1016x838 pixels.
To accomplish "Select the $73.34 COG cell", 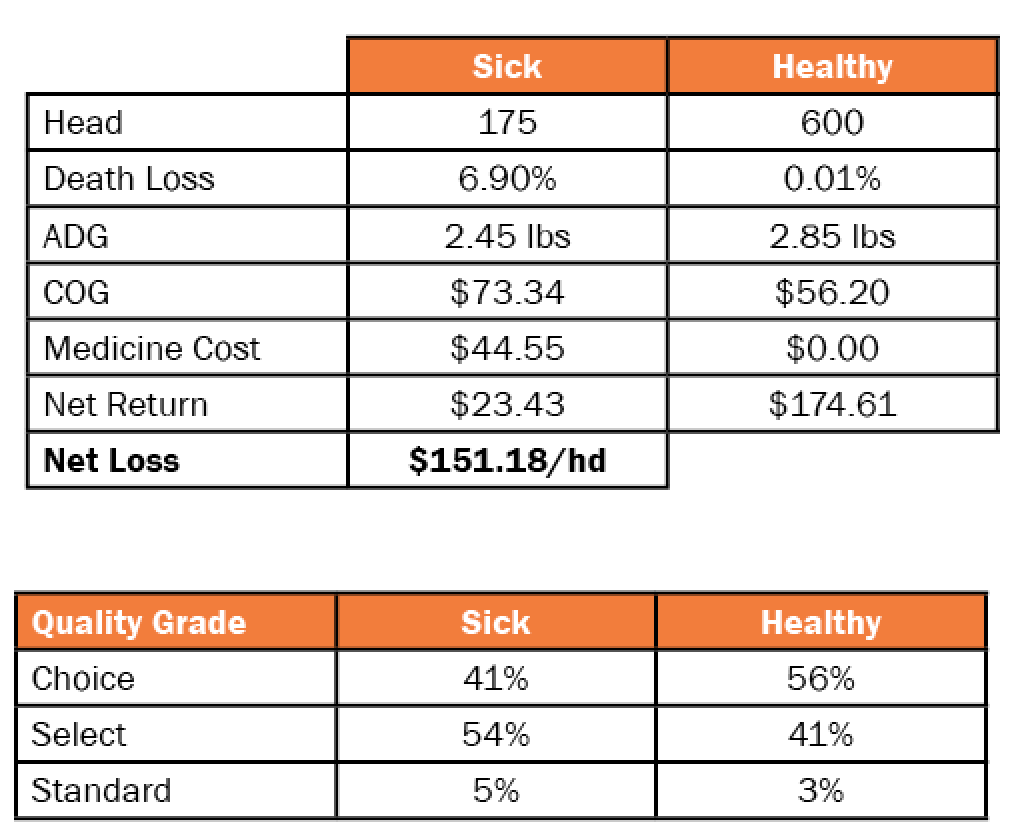I will (x=507, y=292).
